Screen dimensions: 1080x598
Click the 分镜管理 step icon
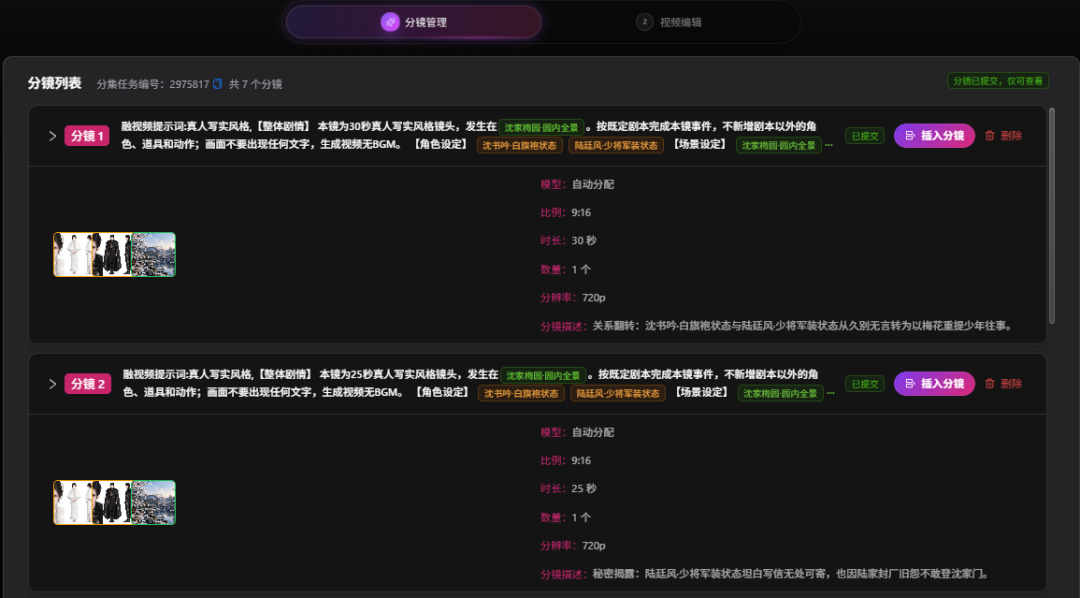[390, 22]
